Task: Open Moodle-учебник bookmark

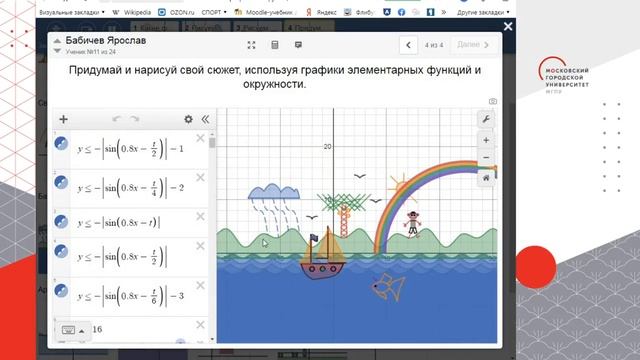Action: (266, 12)
